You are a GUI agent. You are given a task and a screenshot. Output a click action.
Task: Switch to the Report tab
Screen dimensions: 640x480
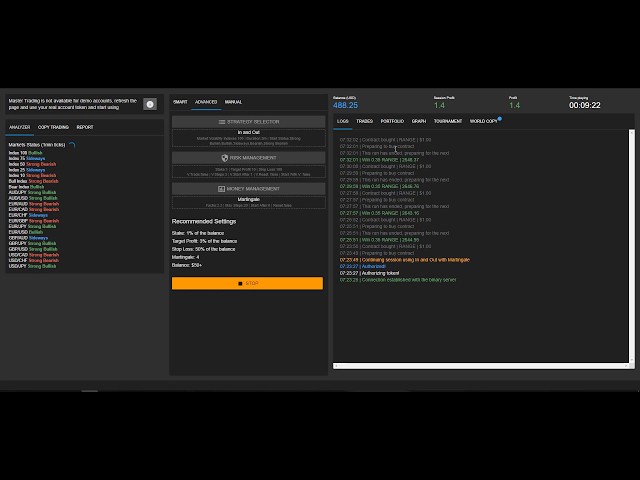85,127
